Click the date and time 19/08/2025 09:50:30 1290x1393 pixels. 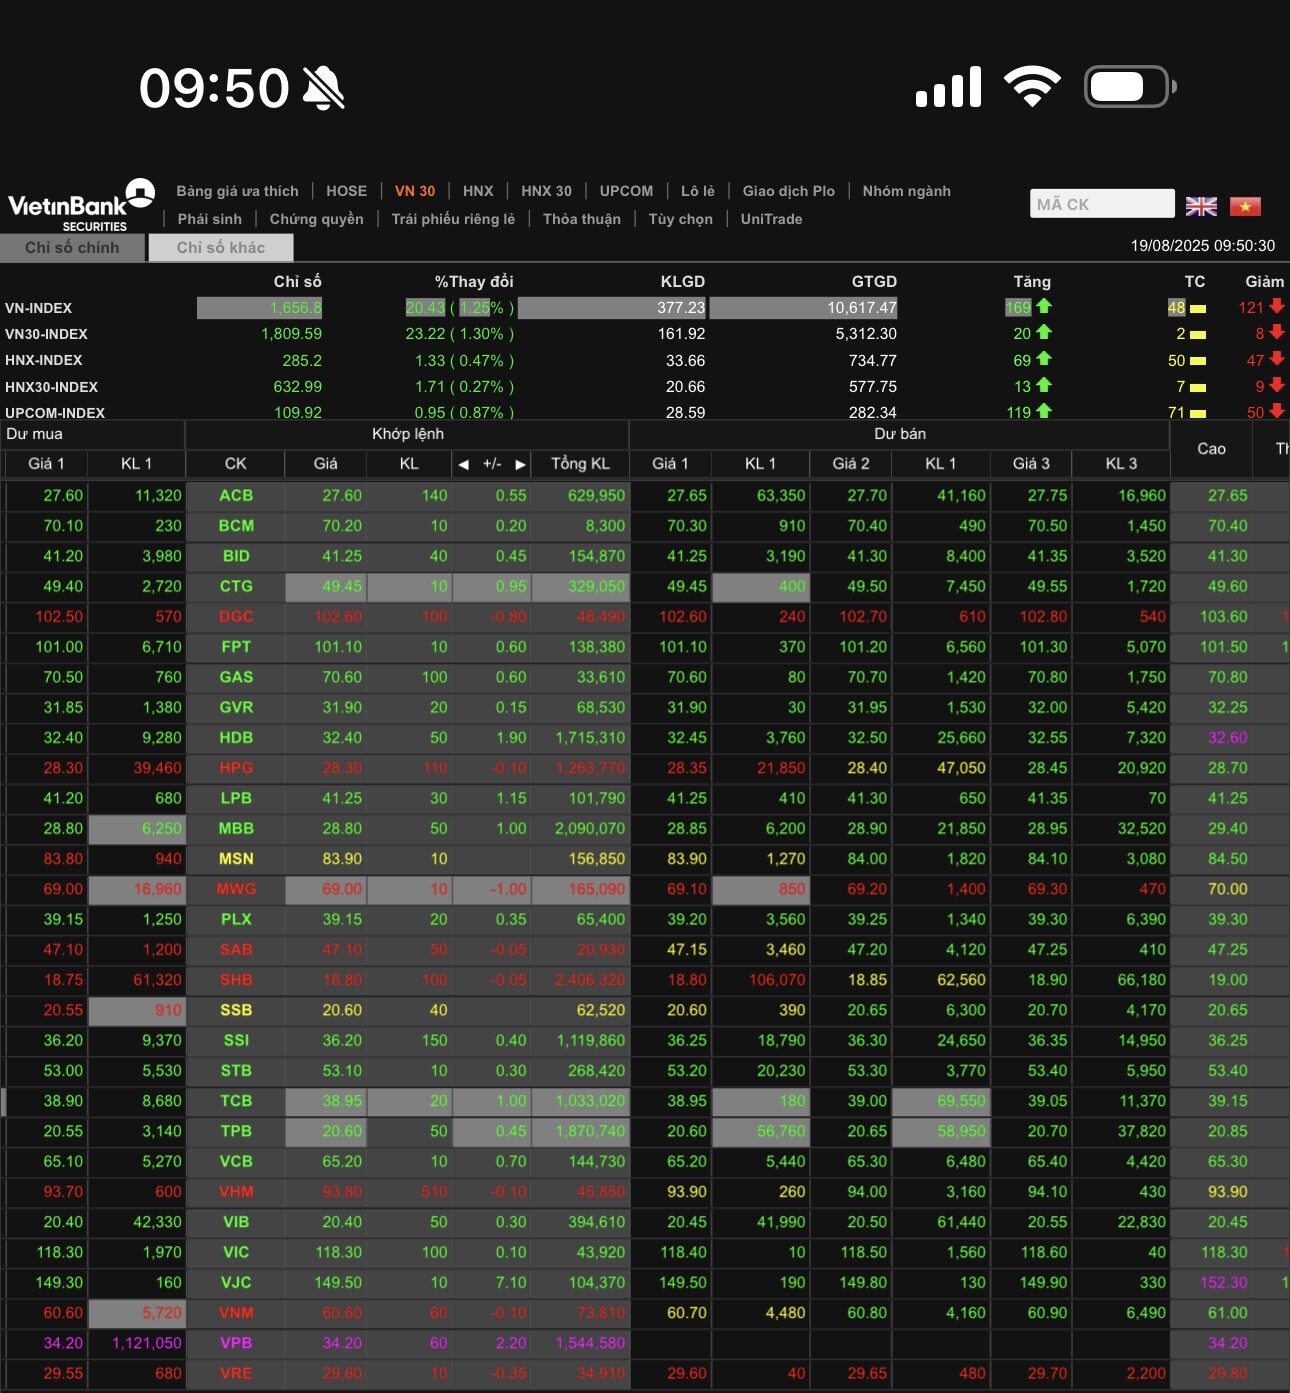(1203, 246)
